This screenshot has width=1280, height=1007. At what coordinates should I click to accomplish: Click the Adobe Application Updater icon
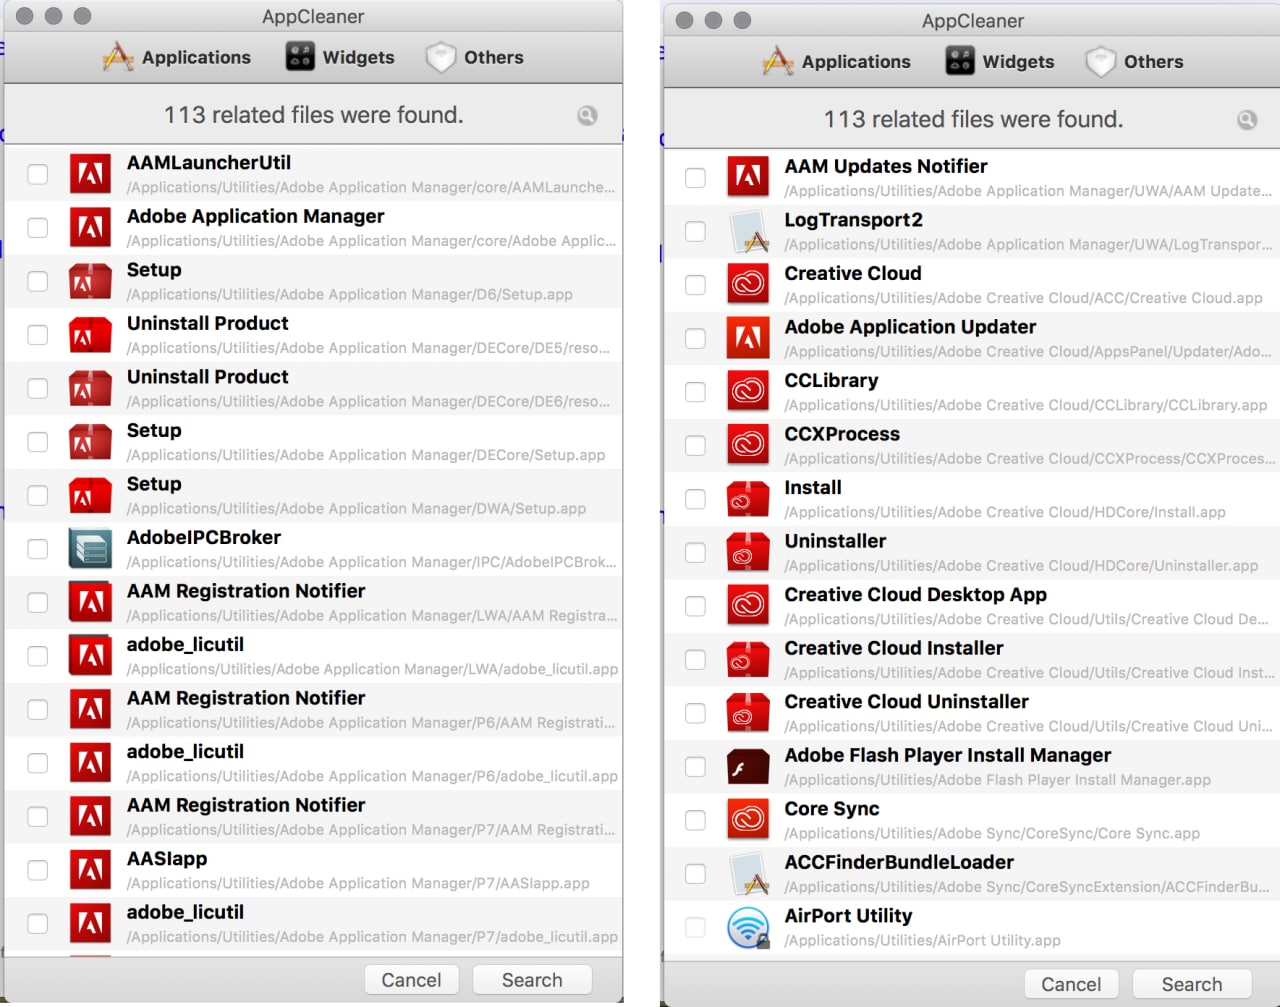coord(748,338)
